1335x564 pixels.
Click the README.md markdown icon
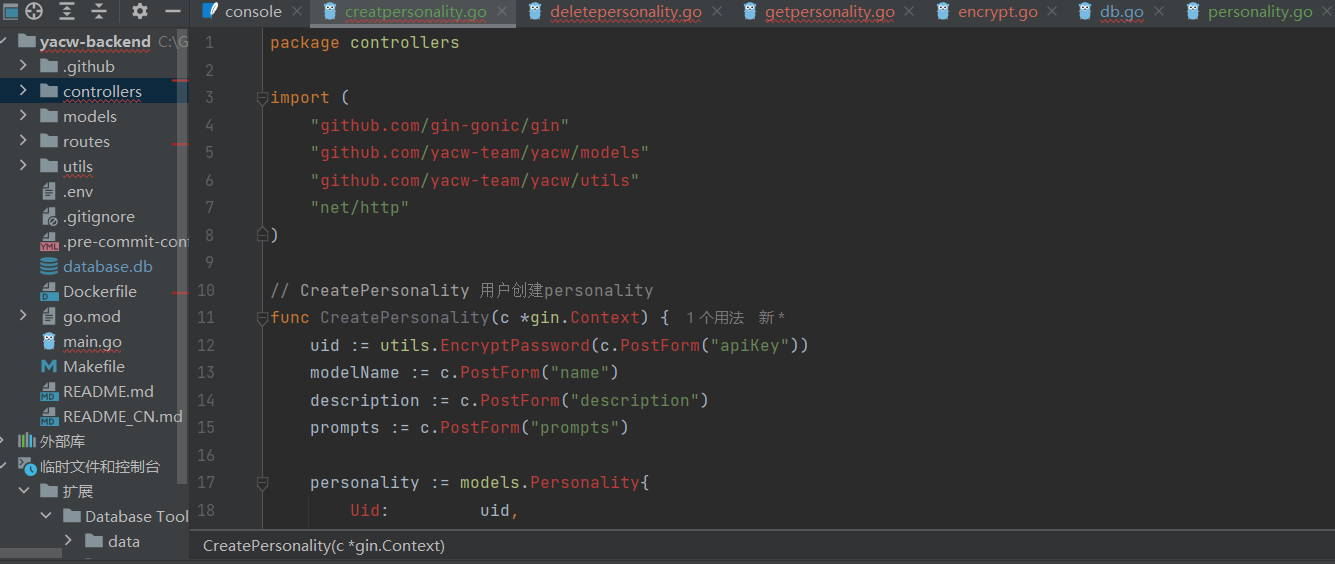pos(49,392)
